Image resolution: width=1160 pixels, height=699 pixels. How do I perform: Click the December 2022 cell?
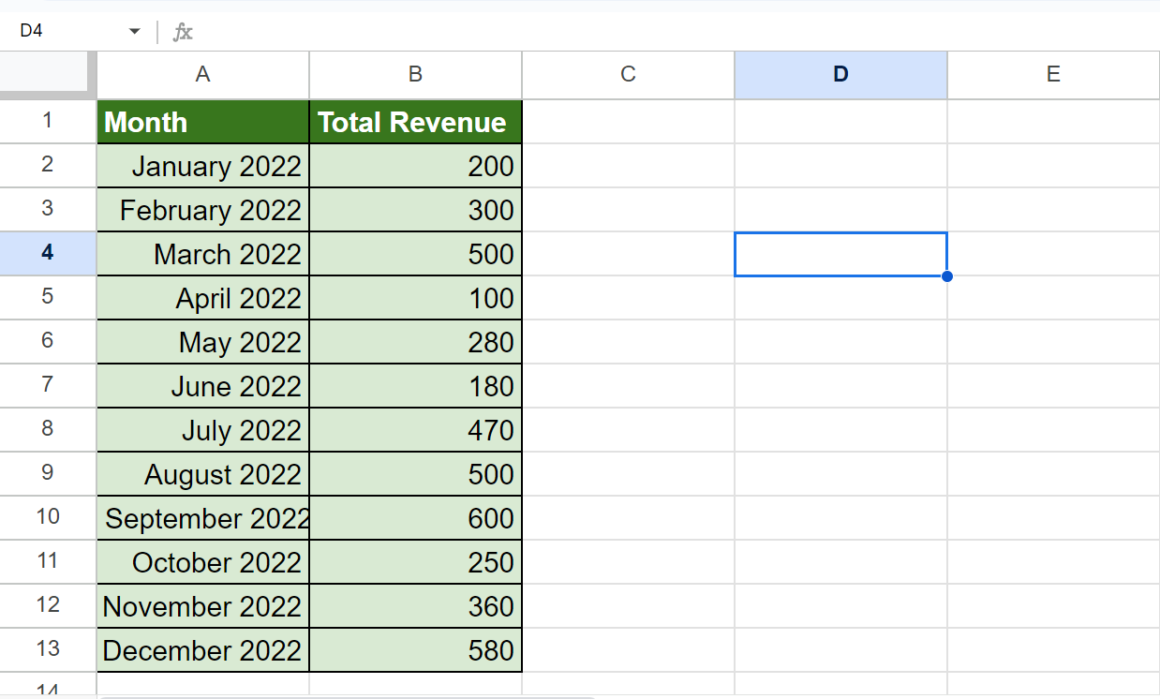tap(202, 650)
